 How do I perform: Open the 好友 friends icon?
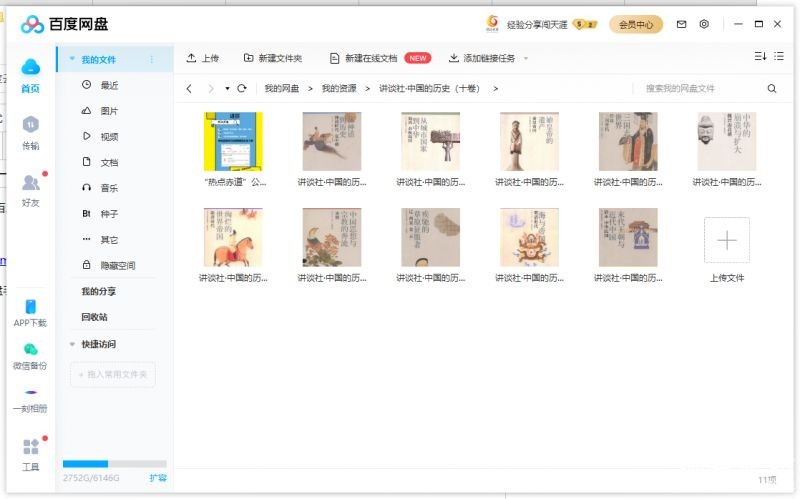pyautogui.click(x=31, y=182)
